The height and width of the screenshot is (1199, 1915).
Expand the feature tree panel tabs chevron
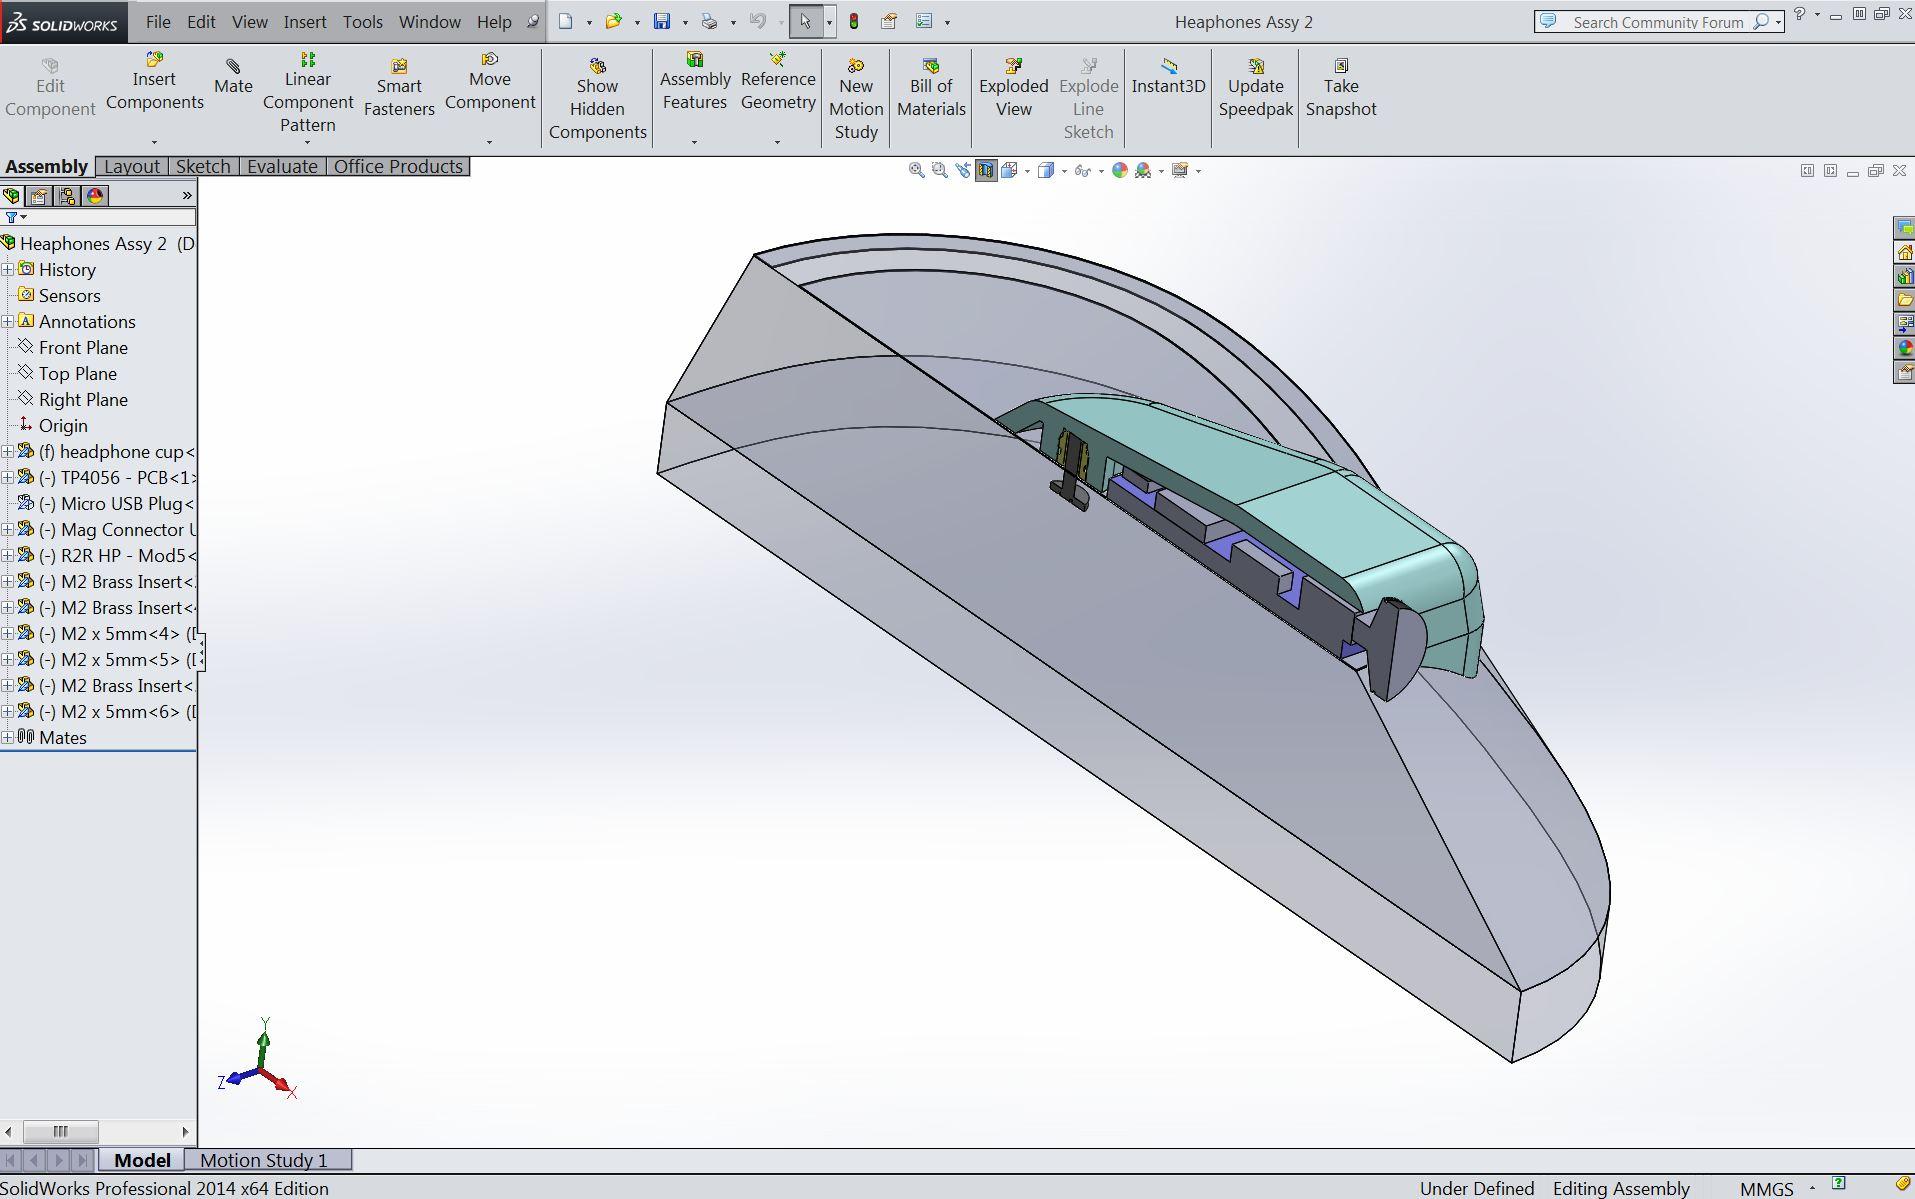click(x=187, y=195)
